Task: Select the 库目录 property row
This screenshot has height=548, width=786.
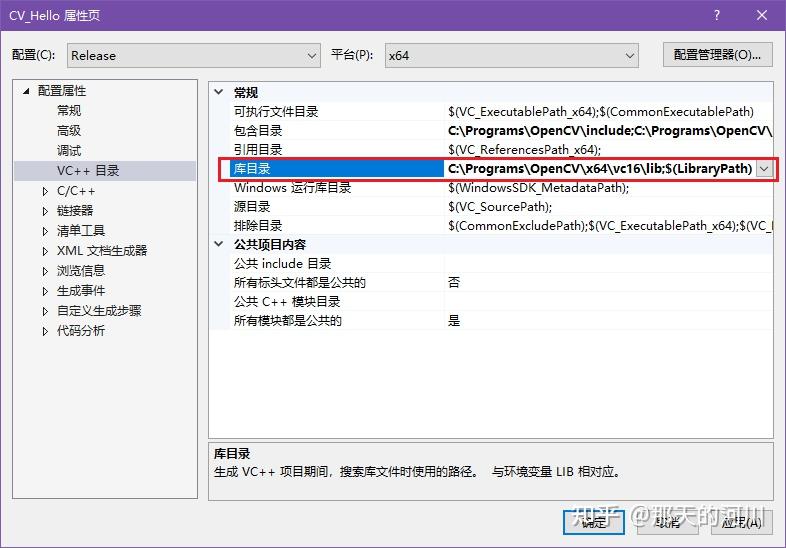Action: pos(501,168)
